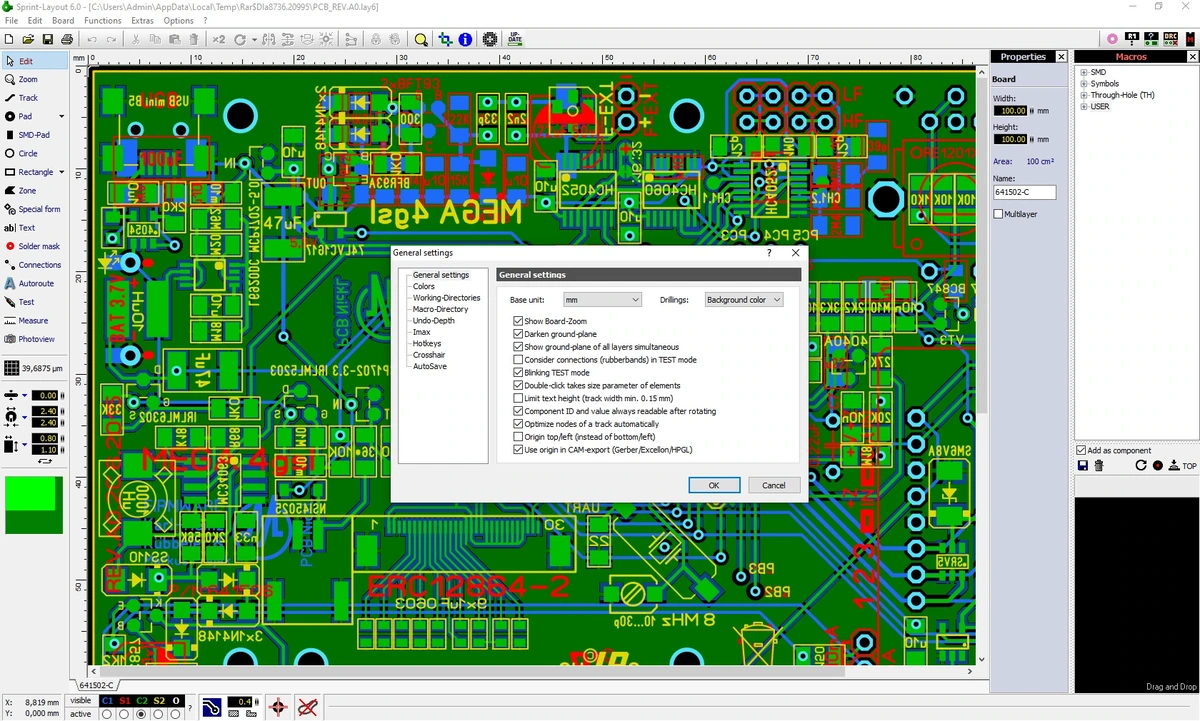Enable Limit text height checkbox
The image size is (1200, 721).
point(518,398)
